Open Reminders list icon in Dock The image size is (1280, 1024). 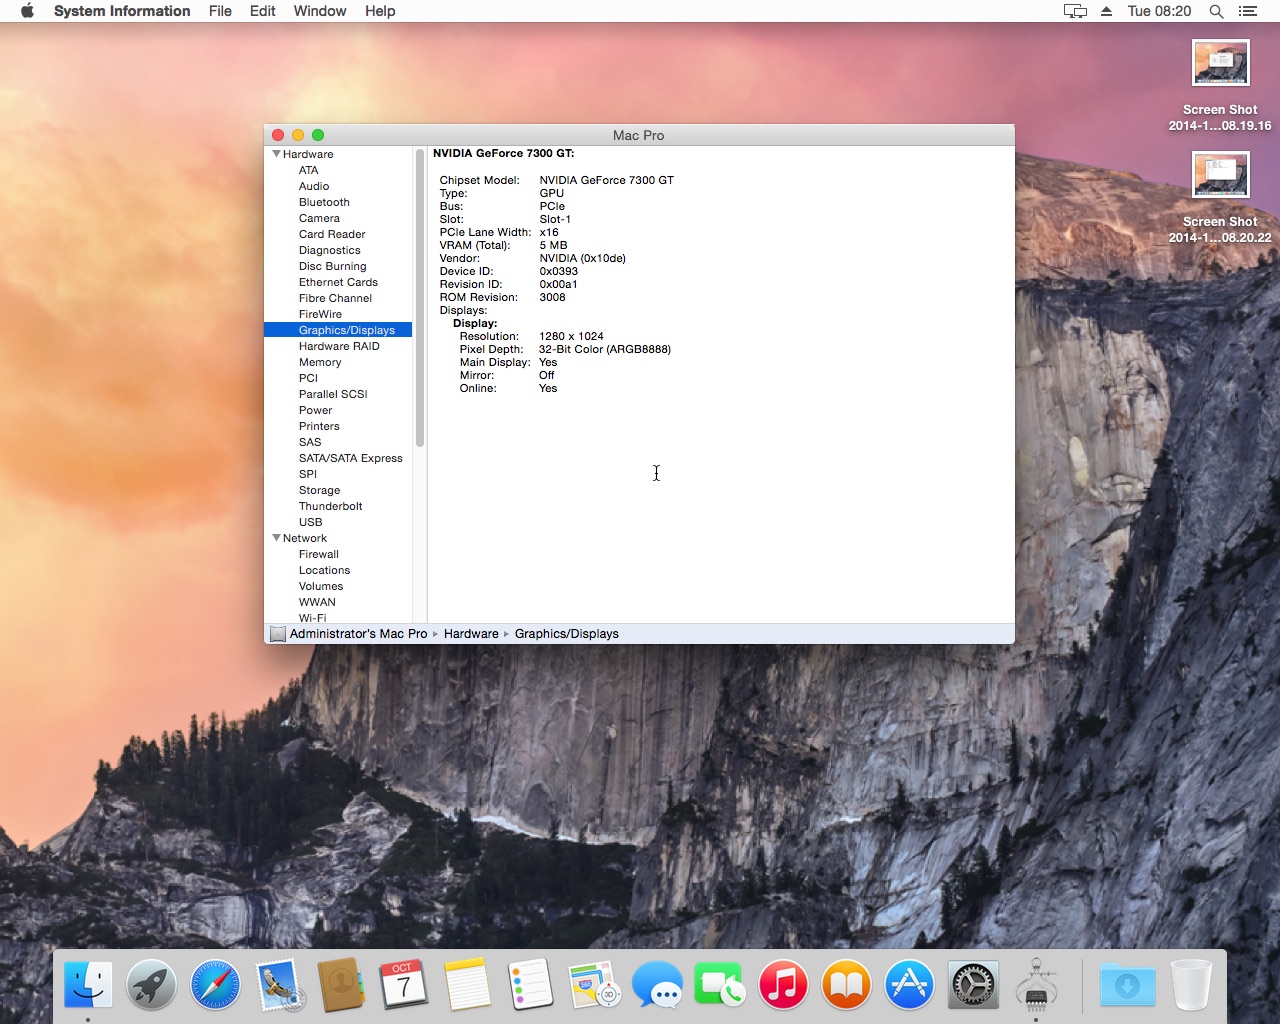[530, 985]
